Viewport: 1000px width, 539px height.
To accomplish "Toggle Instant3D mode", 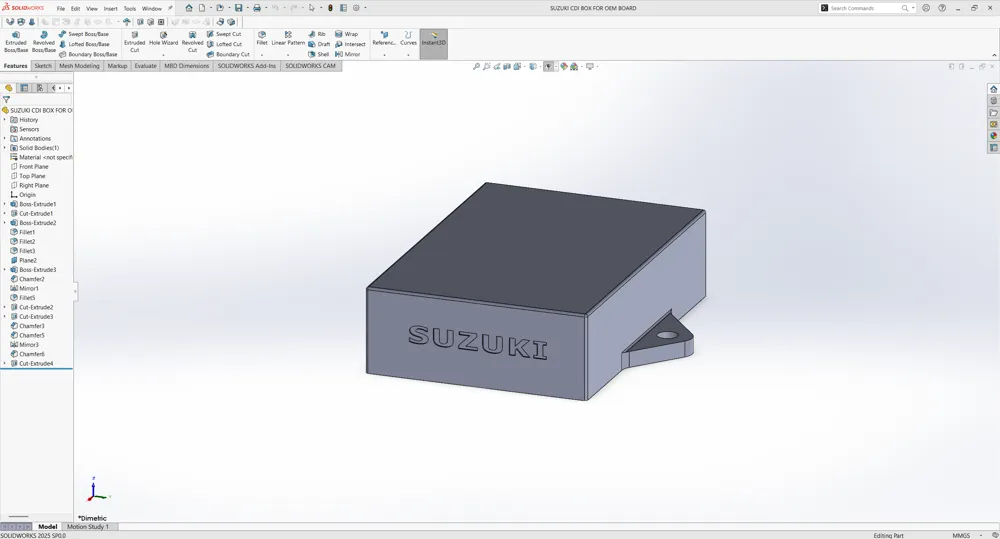I will click(x=434, y=43).
